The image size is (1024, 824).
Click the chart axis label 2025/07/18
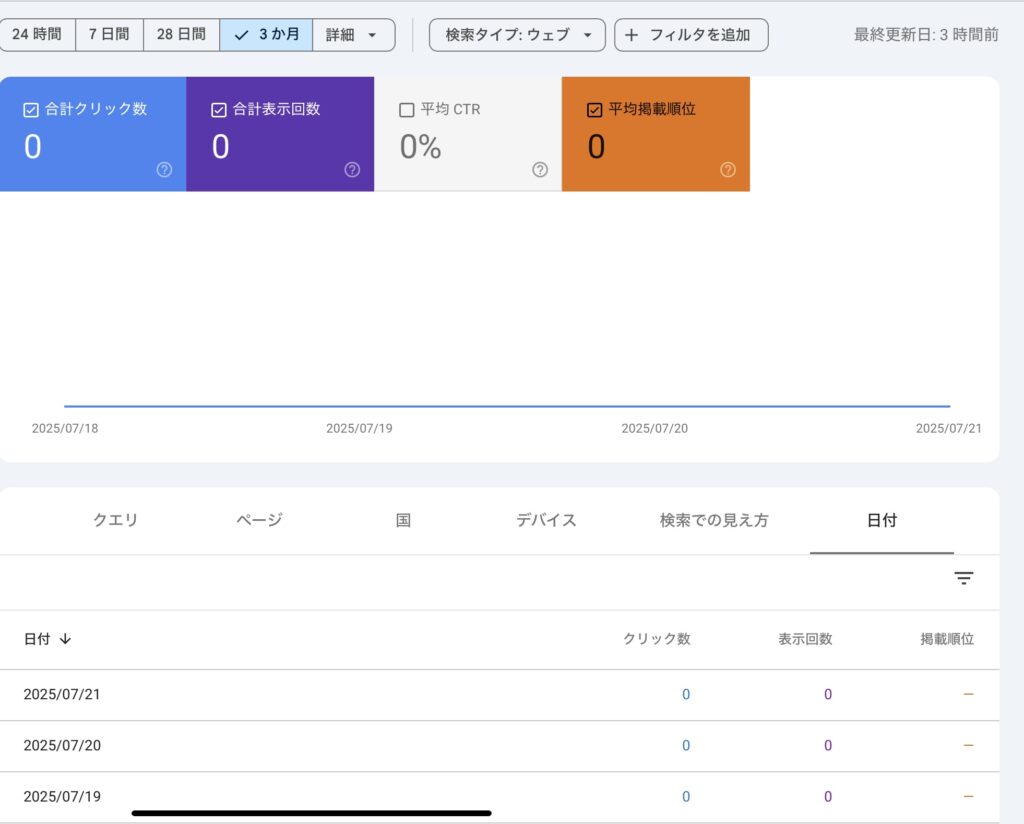pyautogui.click(x=65, y=428)
